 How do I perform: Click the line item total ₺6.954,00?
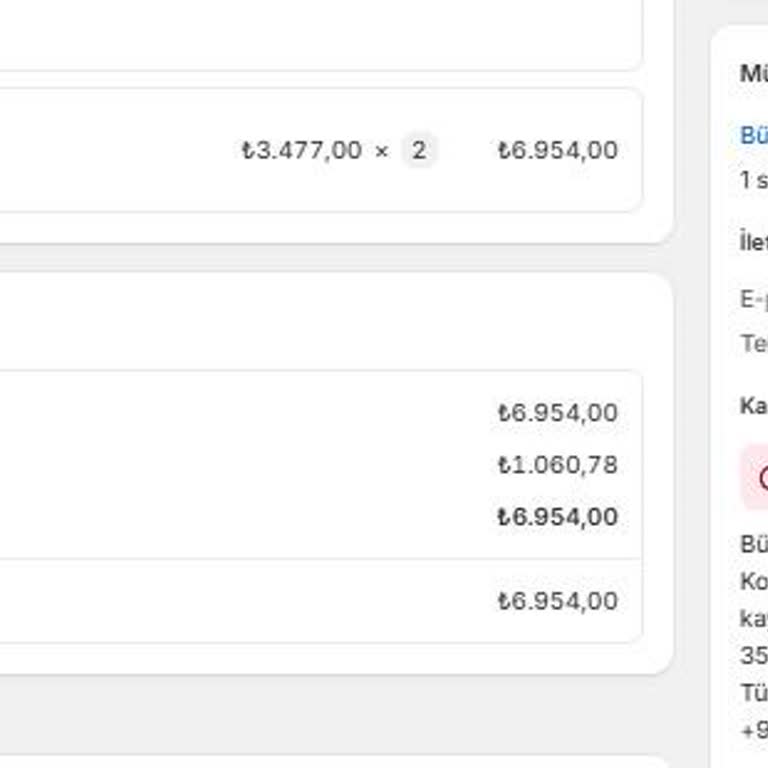[557, 151]
